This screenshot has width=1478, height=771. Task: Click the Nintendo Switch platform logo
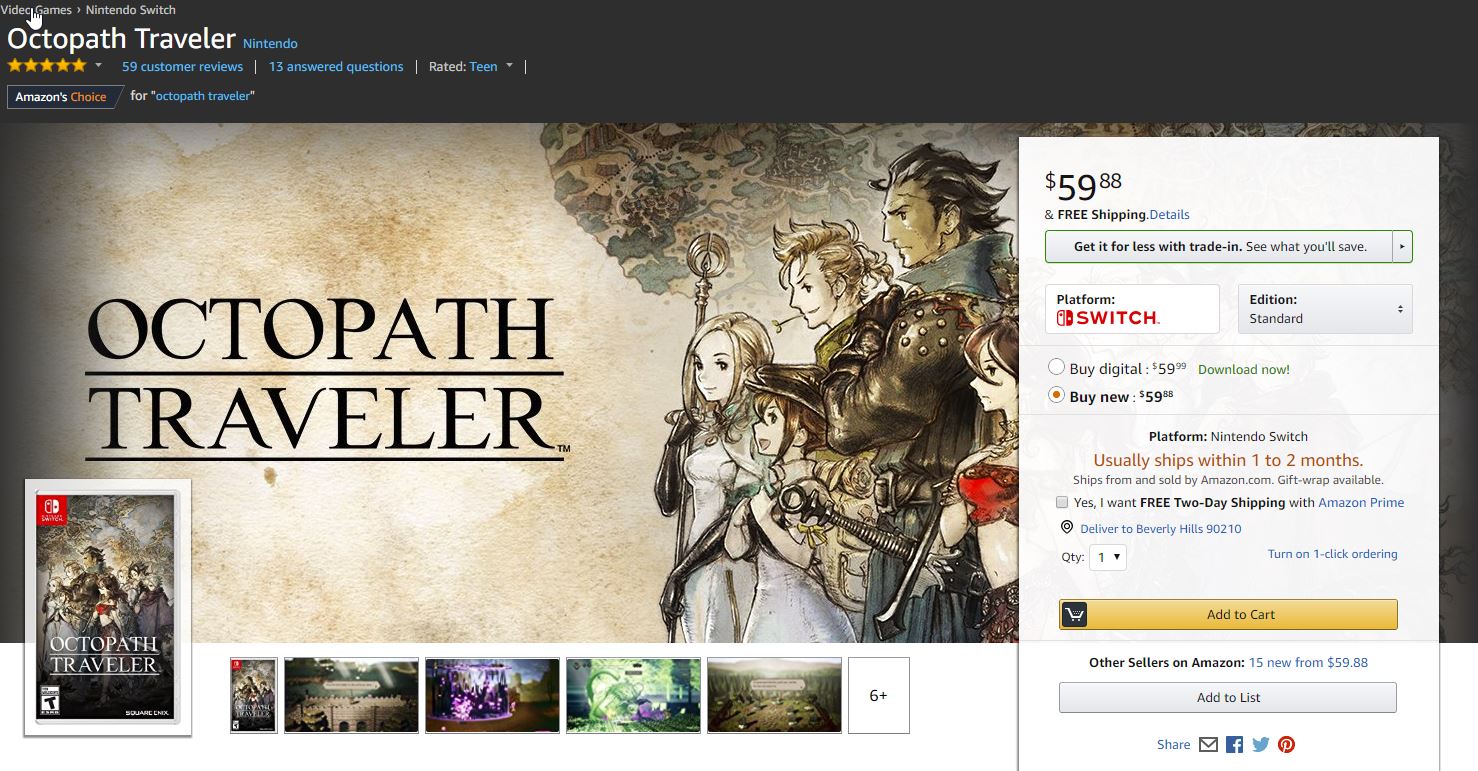click(1108, 318)
